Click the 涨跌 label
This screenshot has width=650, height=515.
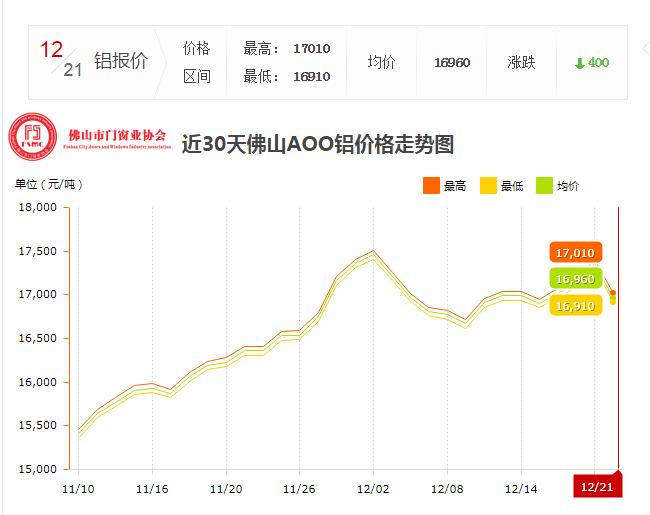[x=521, y=63]
